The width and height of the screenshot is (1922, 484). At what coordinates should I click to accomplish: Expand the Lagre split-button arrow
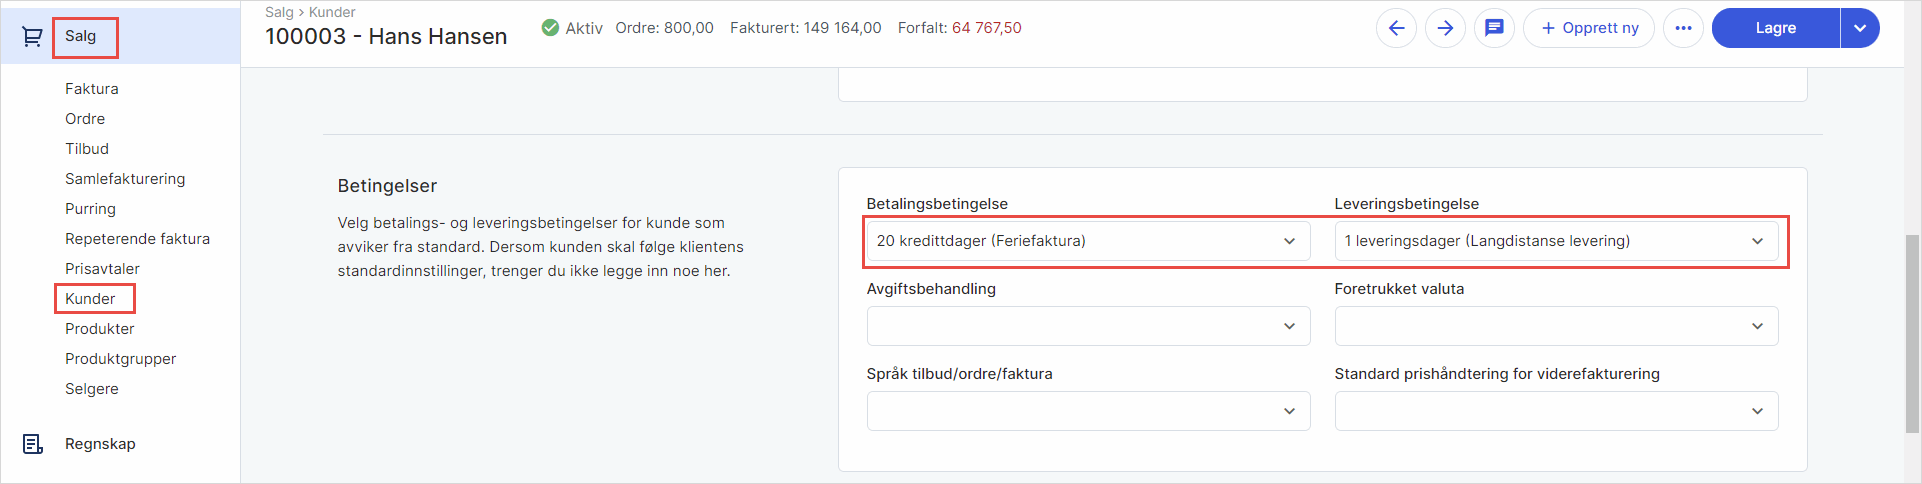(x=1859, y=28)
